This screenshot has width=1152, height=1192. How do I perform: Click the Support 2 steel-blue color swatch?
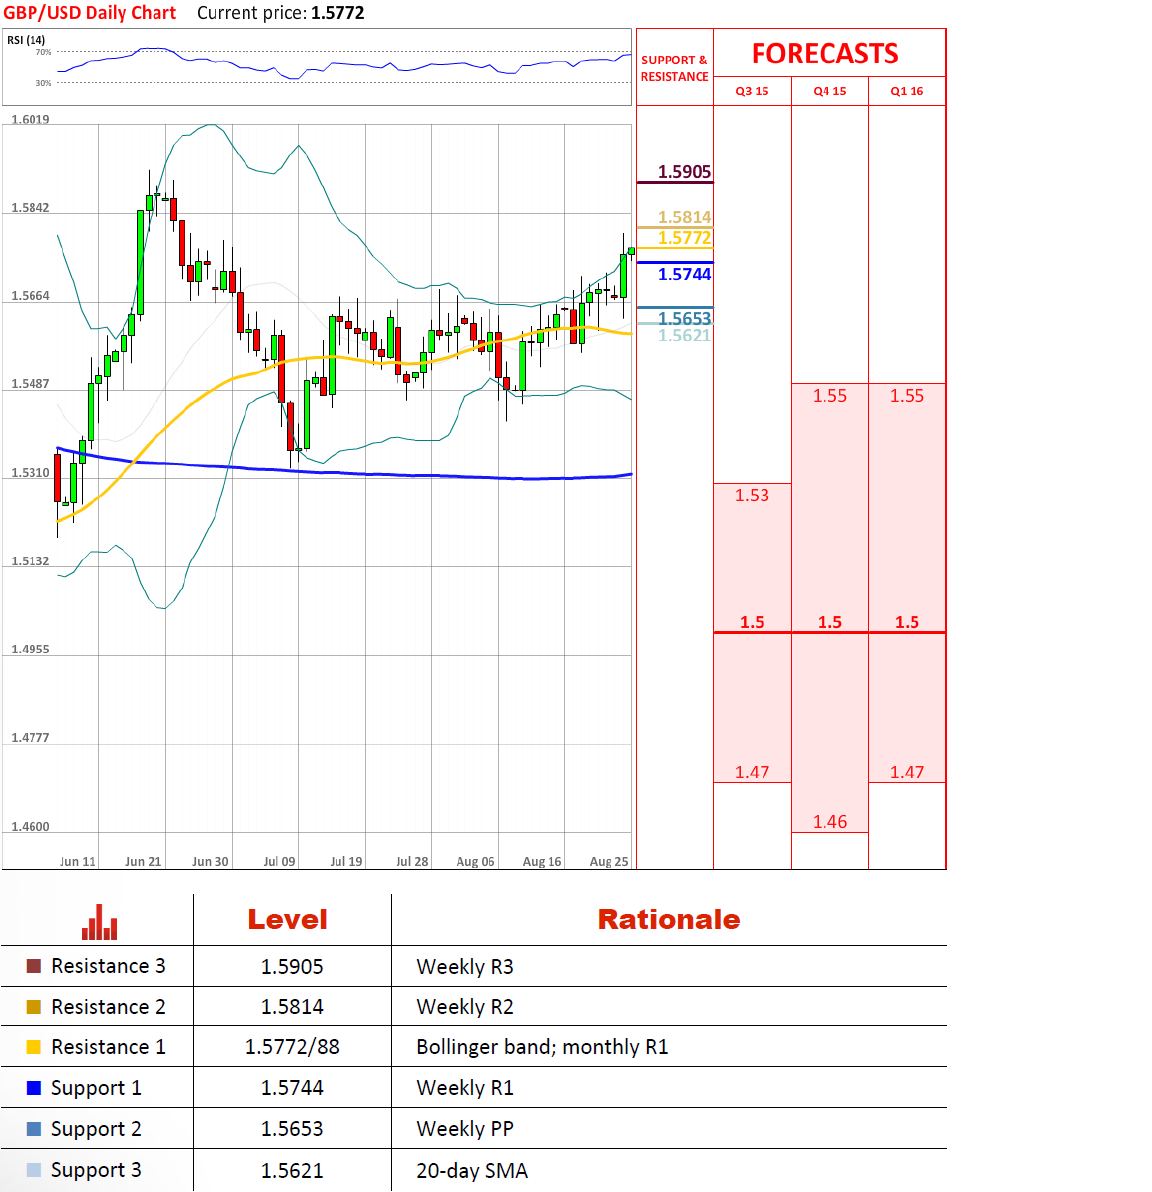tap(33, 1129)
